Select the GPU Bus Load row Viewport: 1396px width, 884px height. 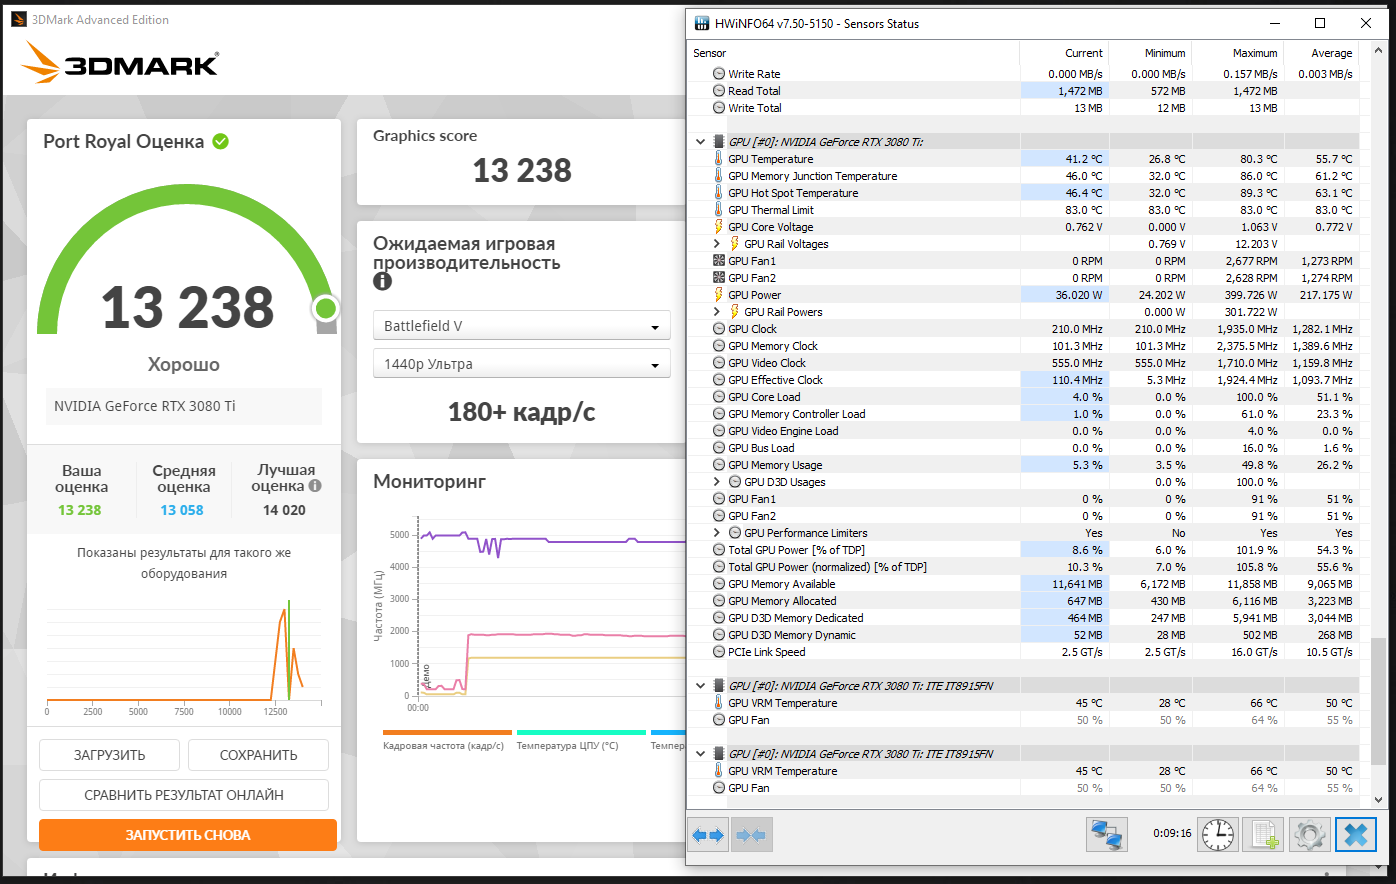tap(1023, 448)
